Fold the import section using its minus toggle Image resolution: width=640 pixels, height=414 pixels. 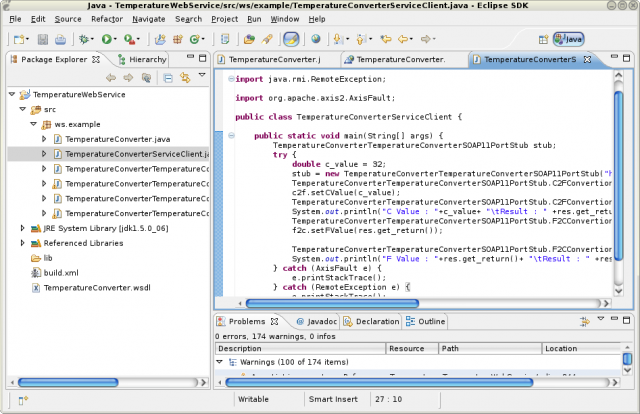click(x=231, y=79)
